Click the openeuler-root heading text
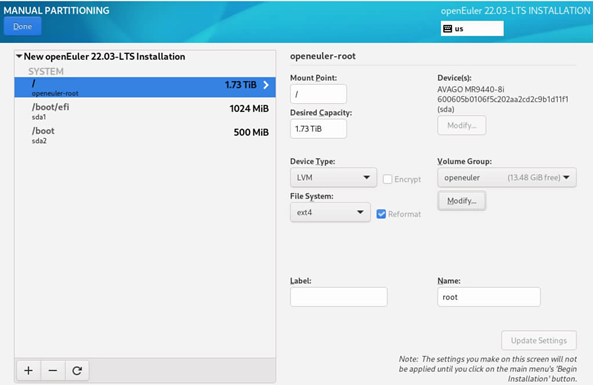The image size is (593, 385). (323, 56)
